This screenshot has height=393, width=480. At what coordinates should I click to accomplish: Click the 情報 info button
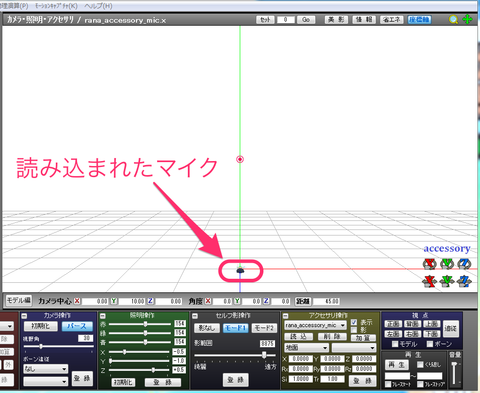tap(364, 20)
